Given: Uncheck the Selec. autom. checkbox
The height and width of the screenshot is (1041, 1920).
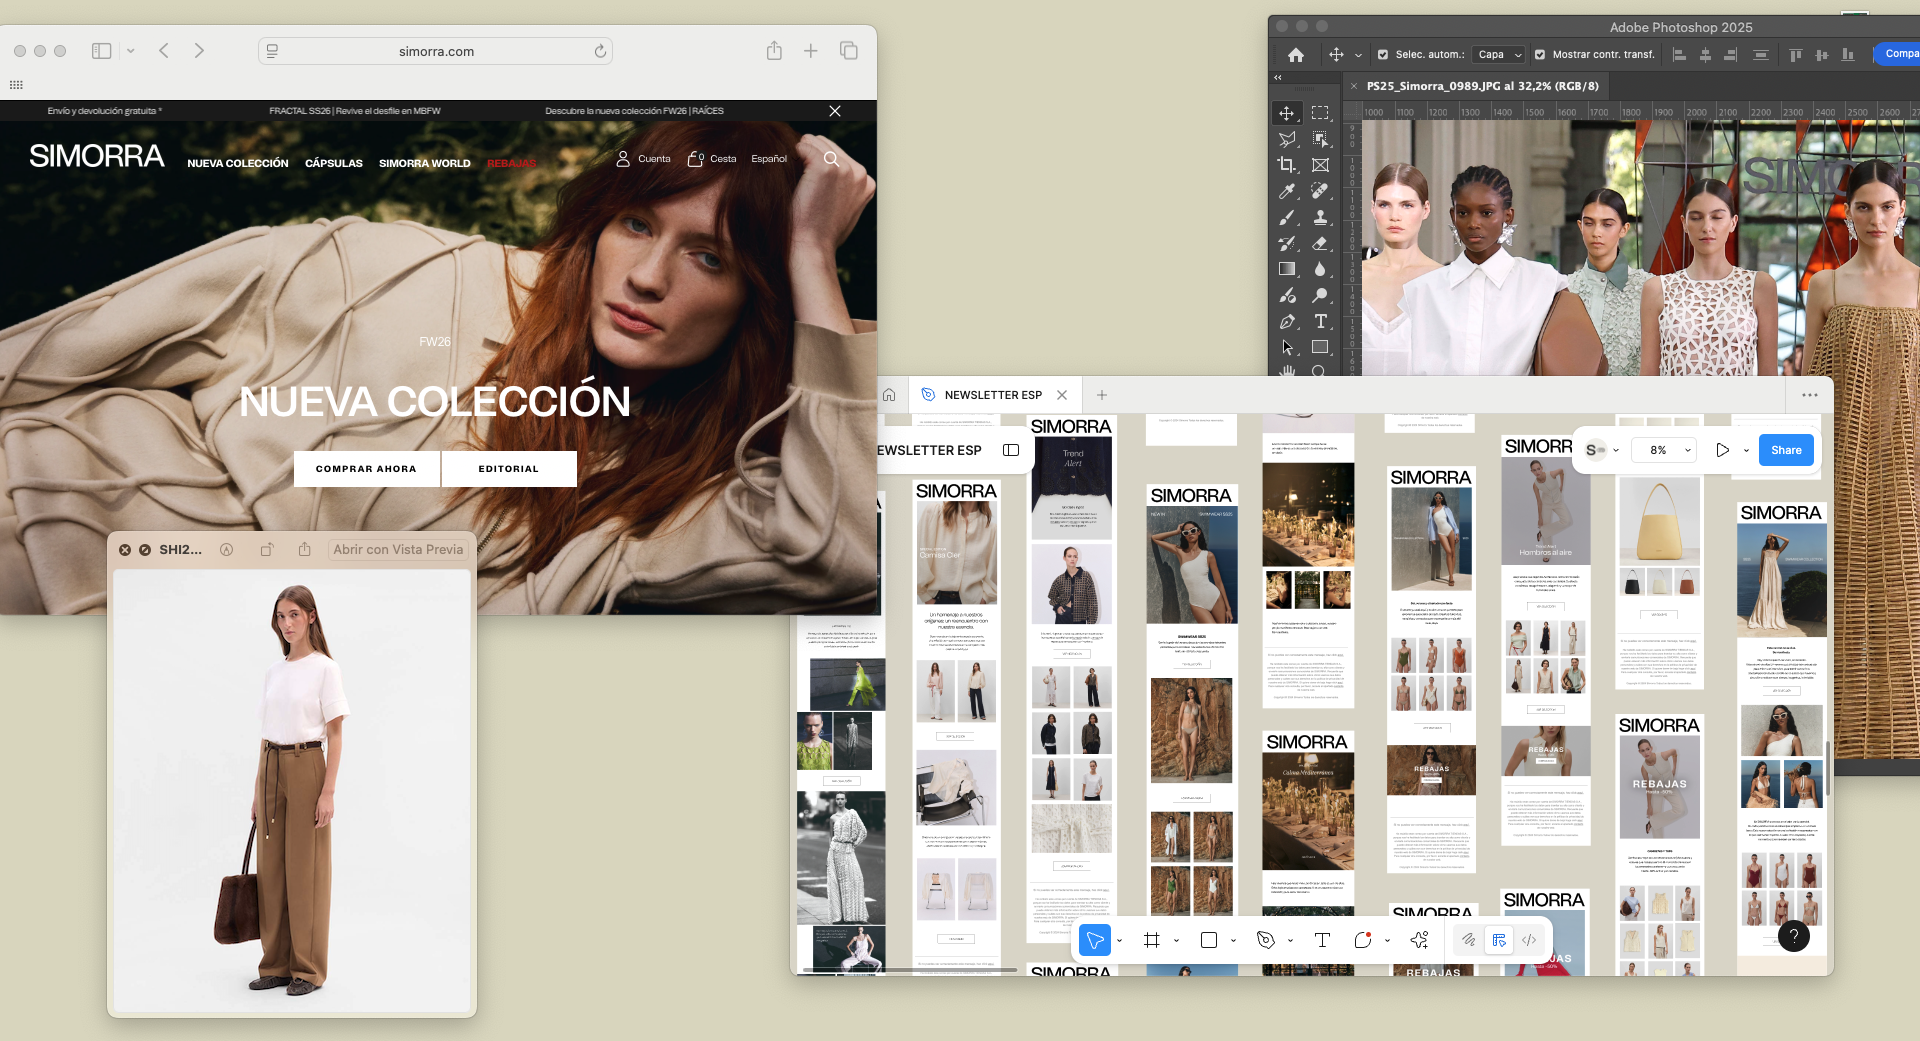Looking at the screenshot, I should pyautogui.click(x=1383, y=55).
